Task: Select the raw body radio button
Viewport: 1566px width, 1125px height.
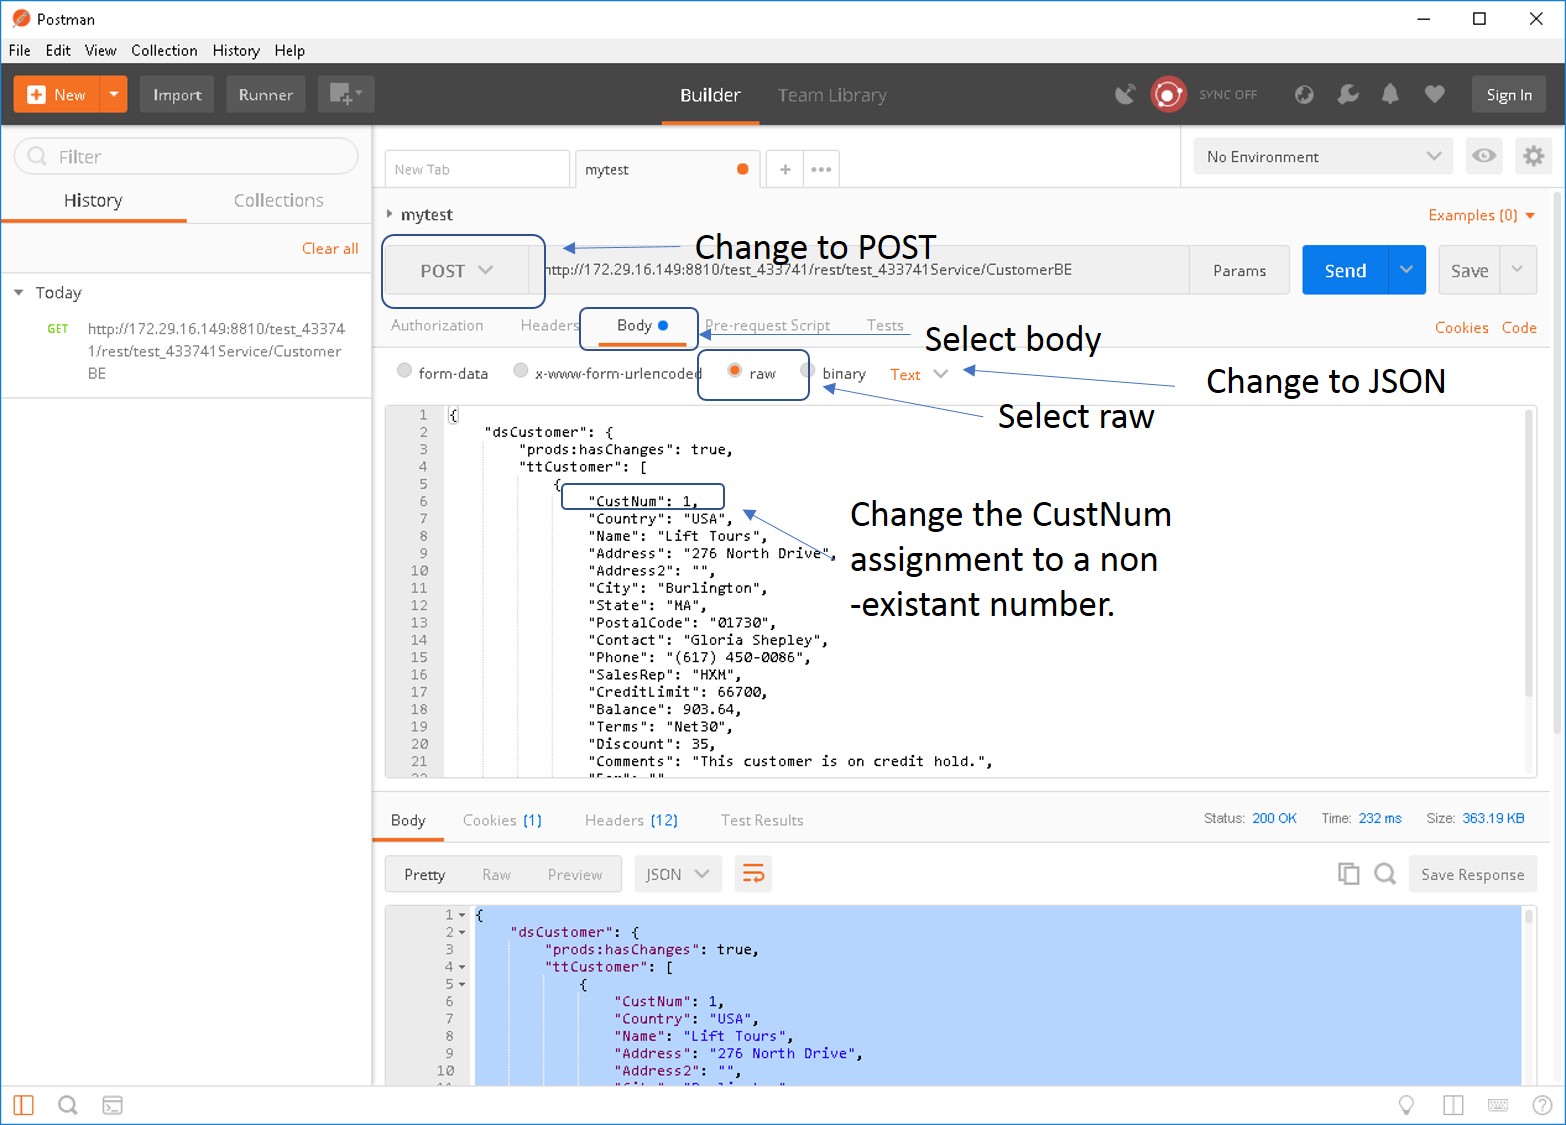Action: coord(734,371)
